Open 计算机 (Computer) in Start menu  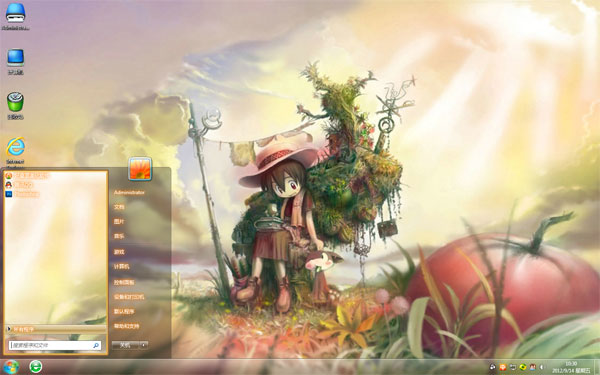tap(121, 266)
